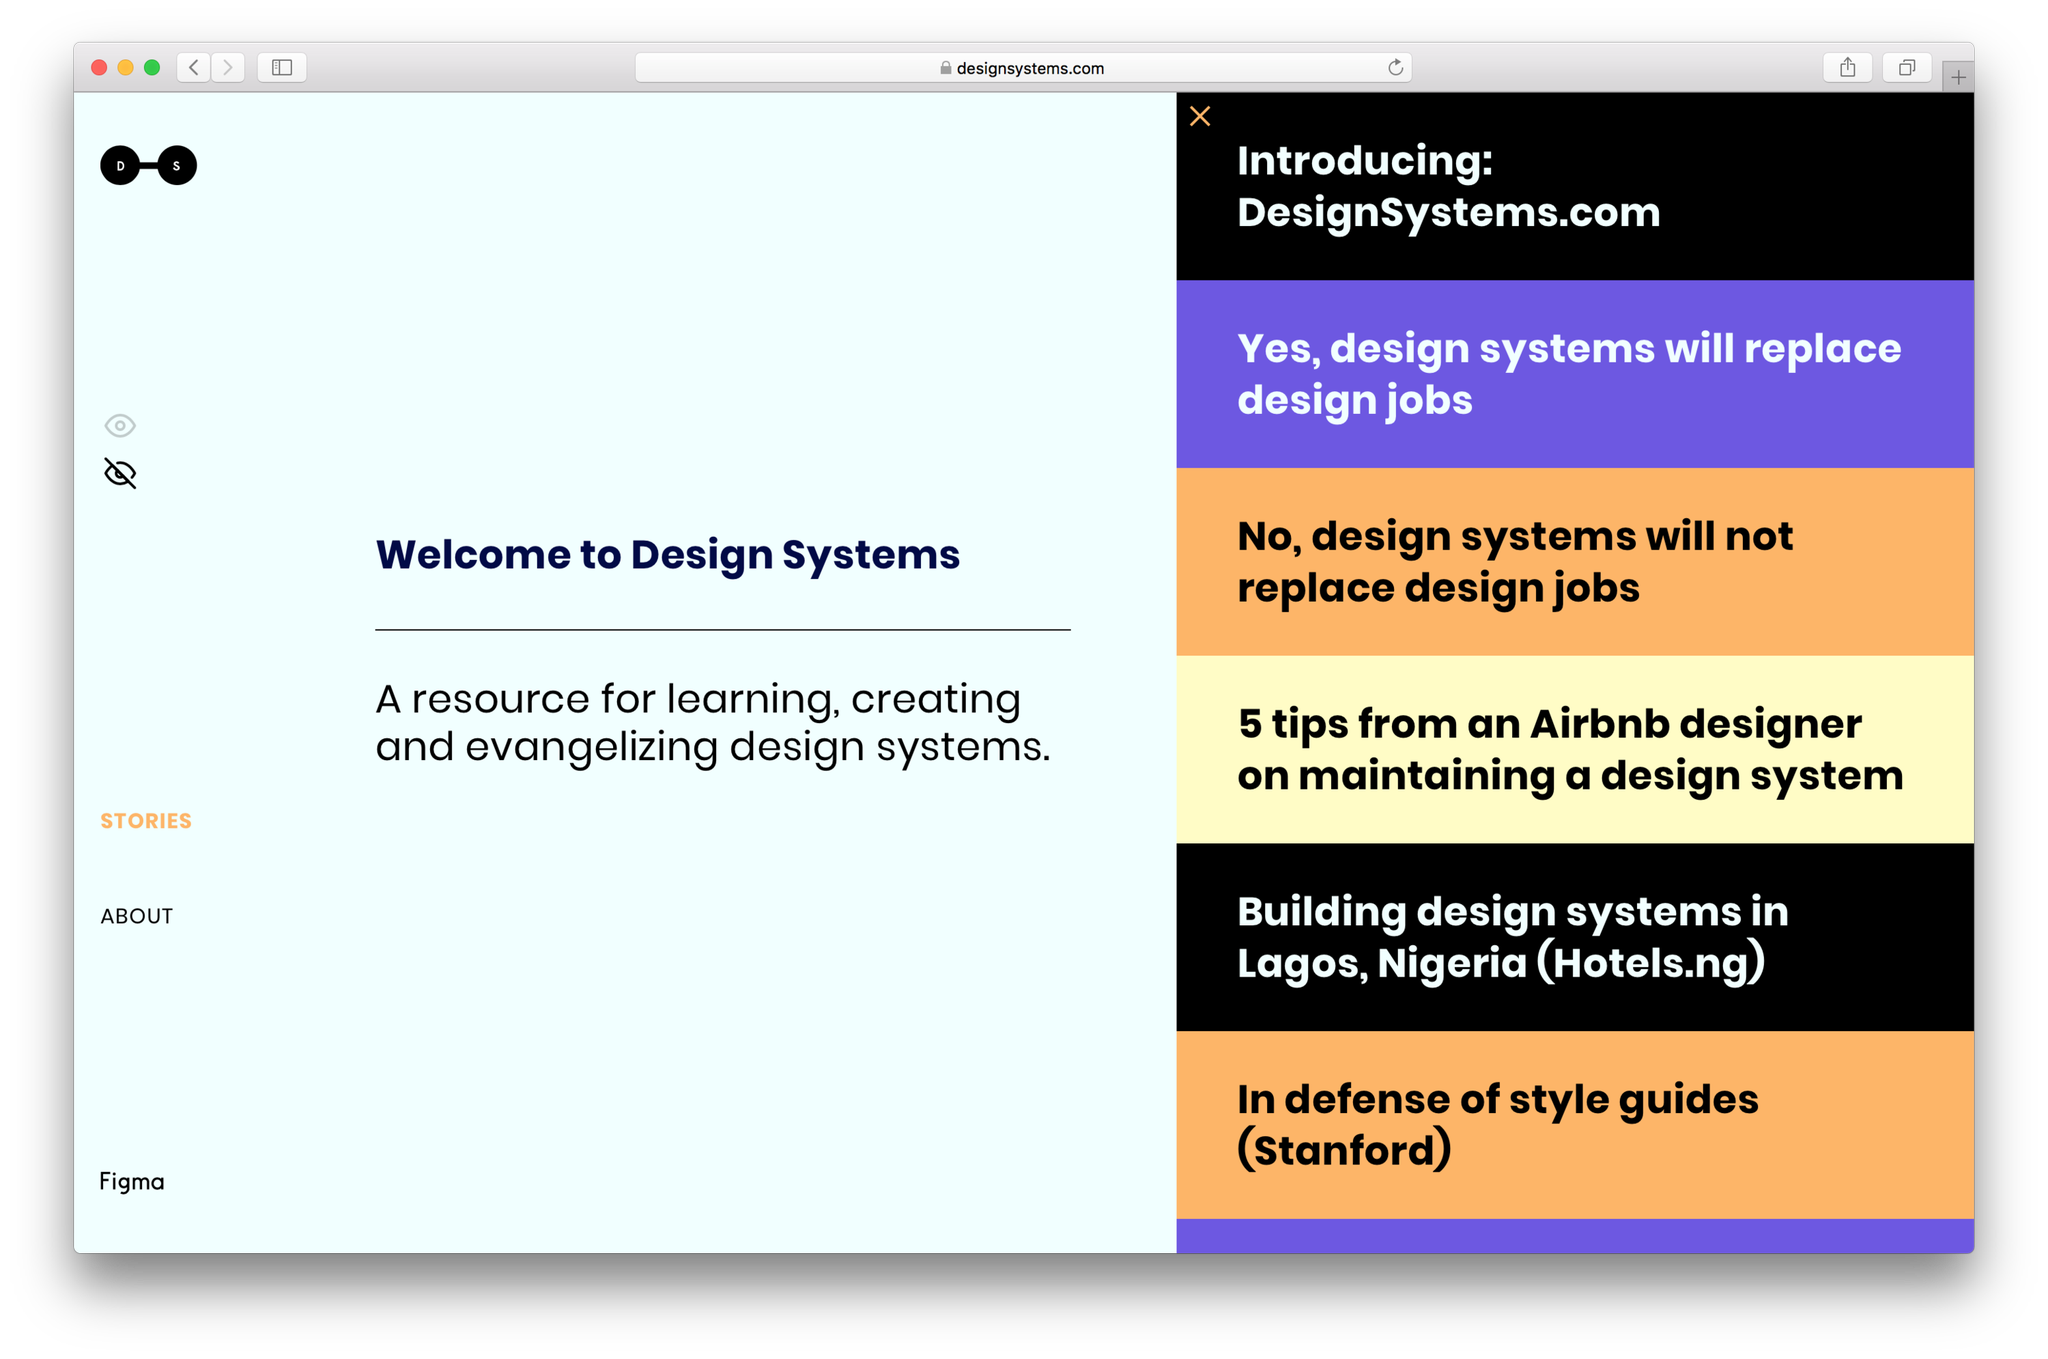Open the ABOUT menu item

pyautogui.click(x=137, y=916)
